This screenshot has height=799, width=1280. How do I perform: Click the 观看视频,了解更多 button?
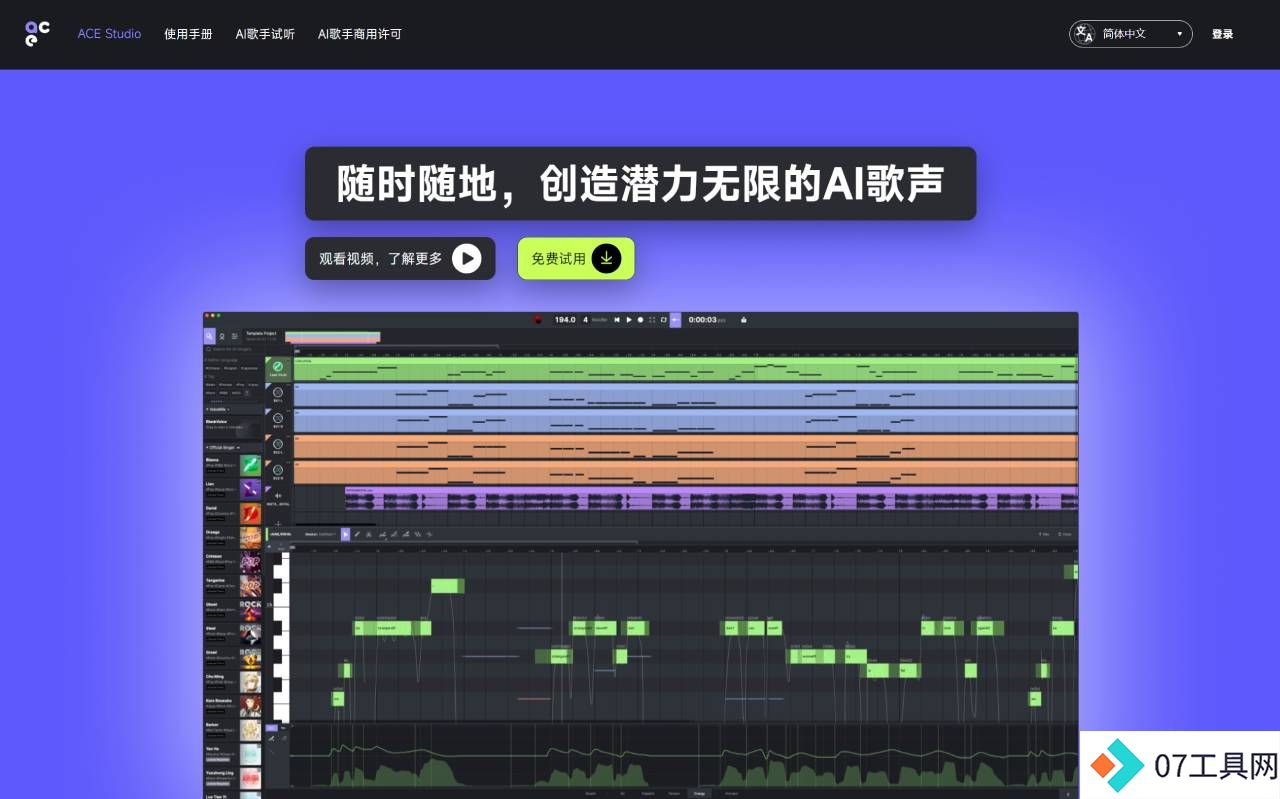(x=400, y=258)
